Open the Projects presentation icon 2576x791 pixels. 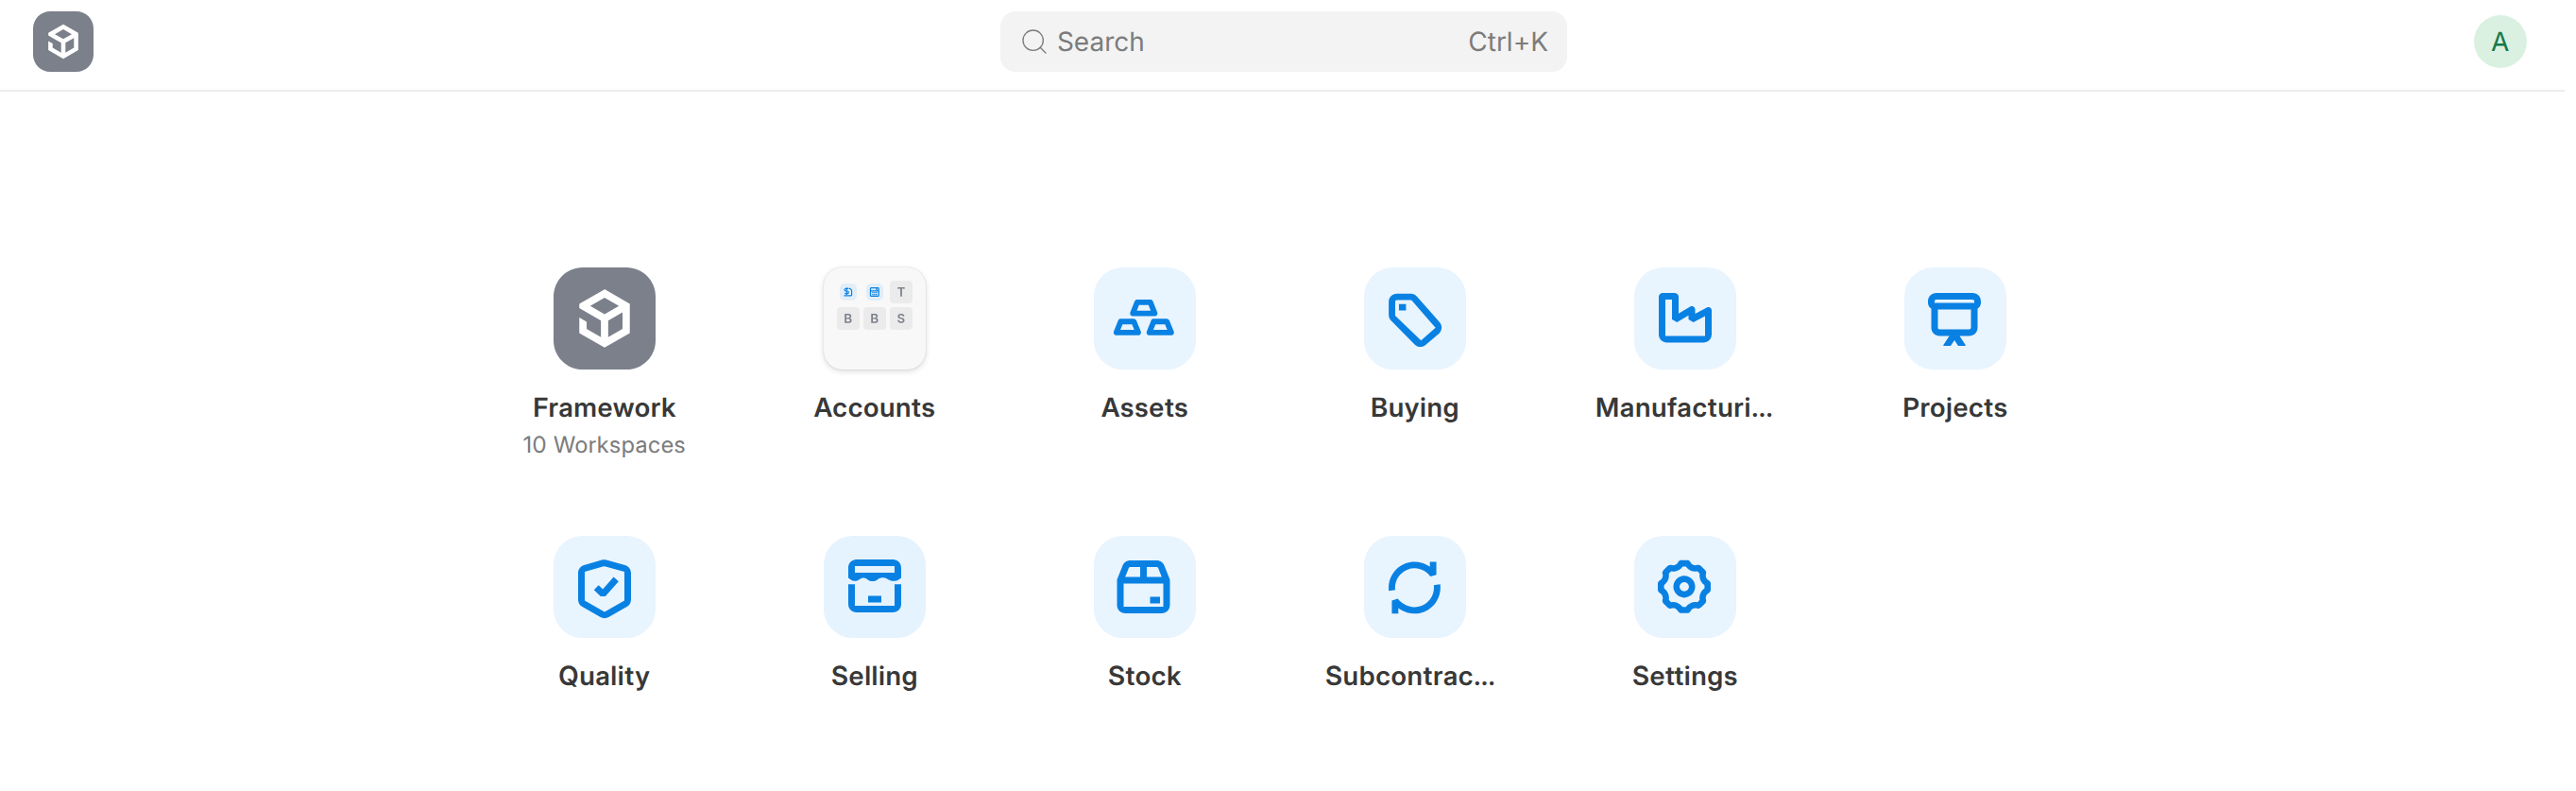[1954, 318]
